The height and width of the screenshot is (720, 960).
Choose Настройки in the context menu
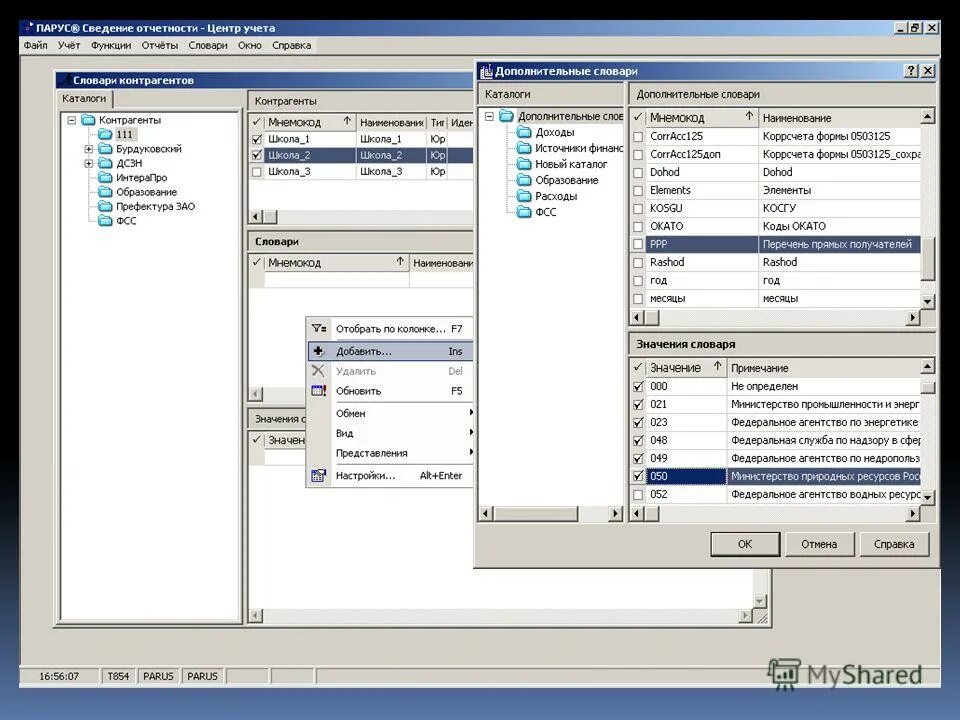(390, 476)
